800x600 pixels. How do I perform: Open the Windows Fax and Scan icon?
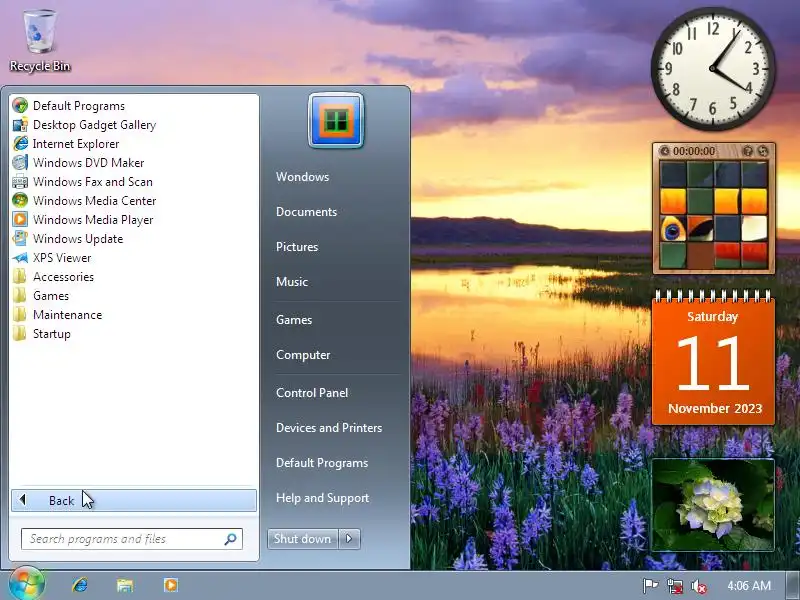pyautogui.click(x=20, y=182)
